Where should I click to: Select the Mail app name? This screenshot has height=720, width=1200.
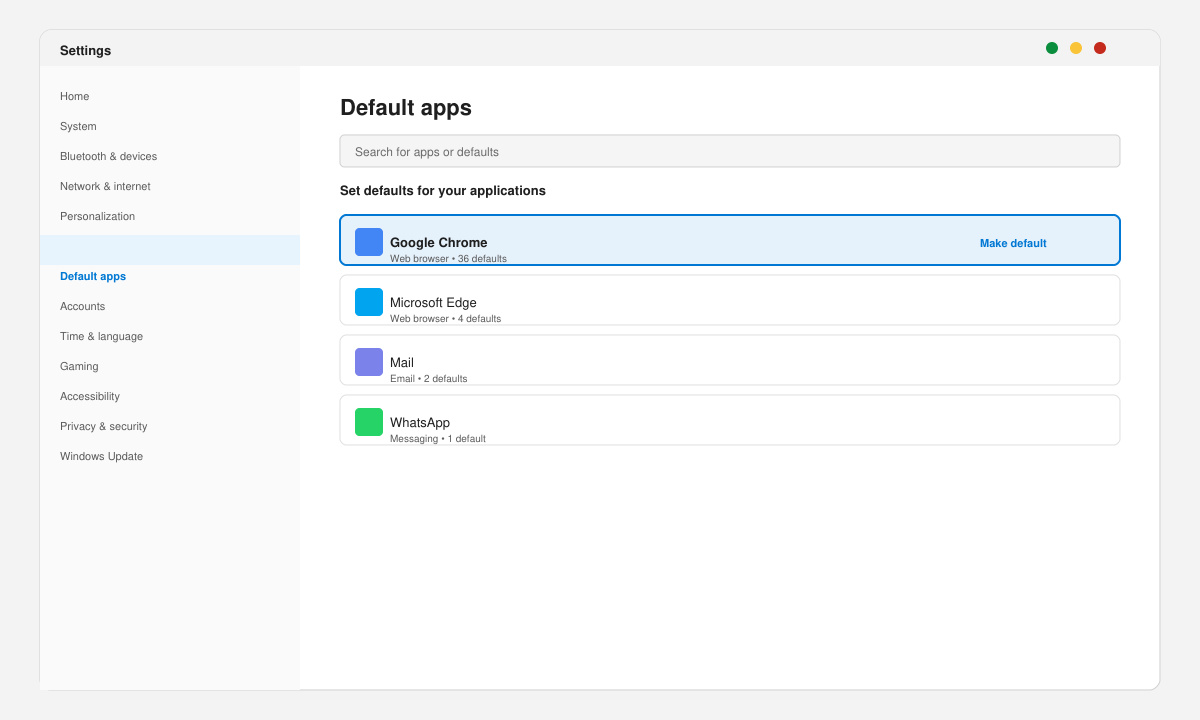[402, 362]
